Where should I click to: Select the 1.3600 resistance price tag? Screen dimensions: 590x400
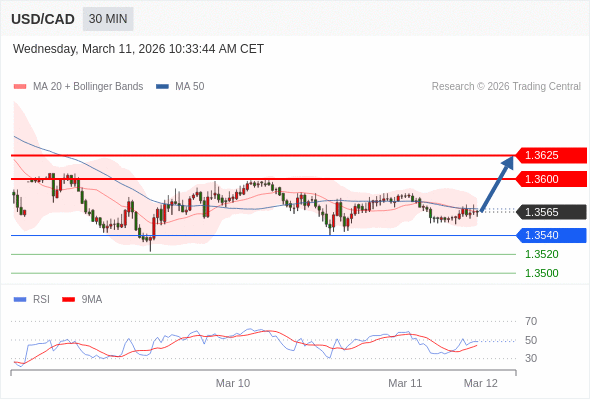pyautogui.click(x=550, y=179)
